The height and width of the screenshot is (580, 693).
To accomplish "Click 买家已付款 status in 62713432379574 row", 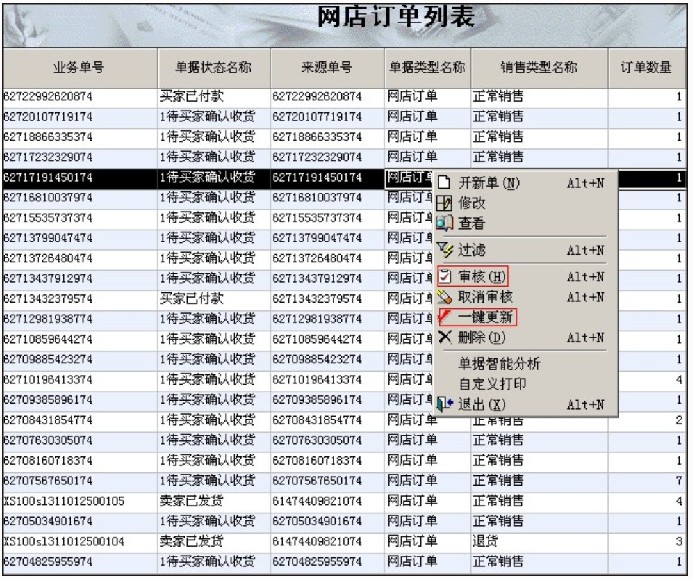I will tap(191, 299).
